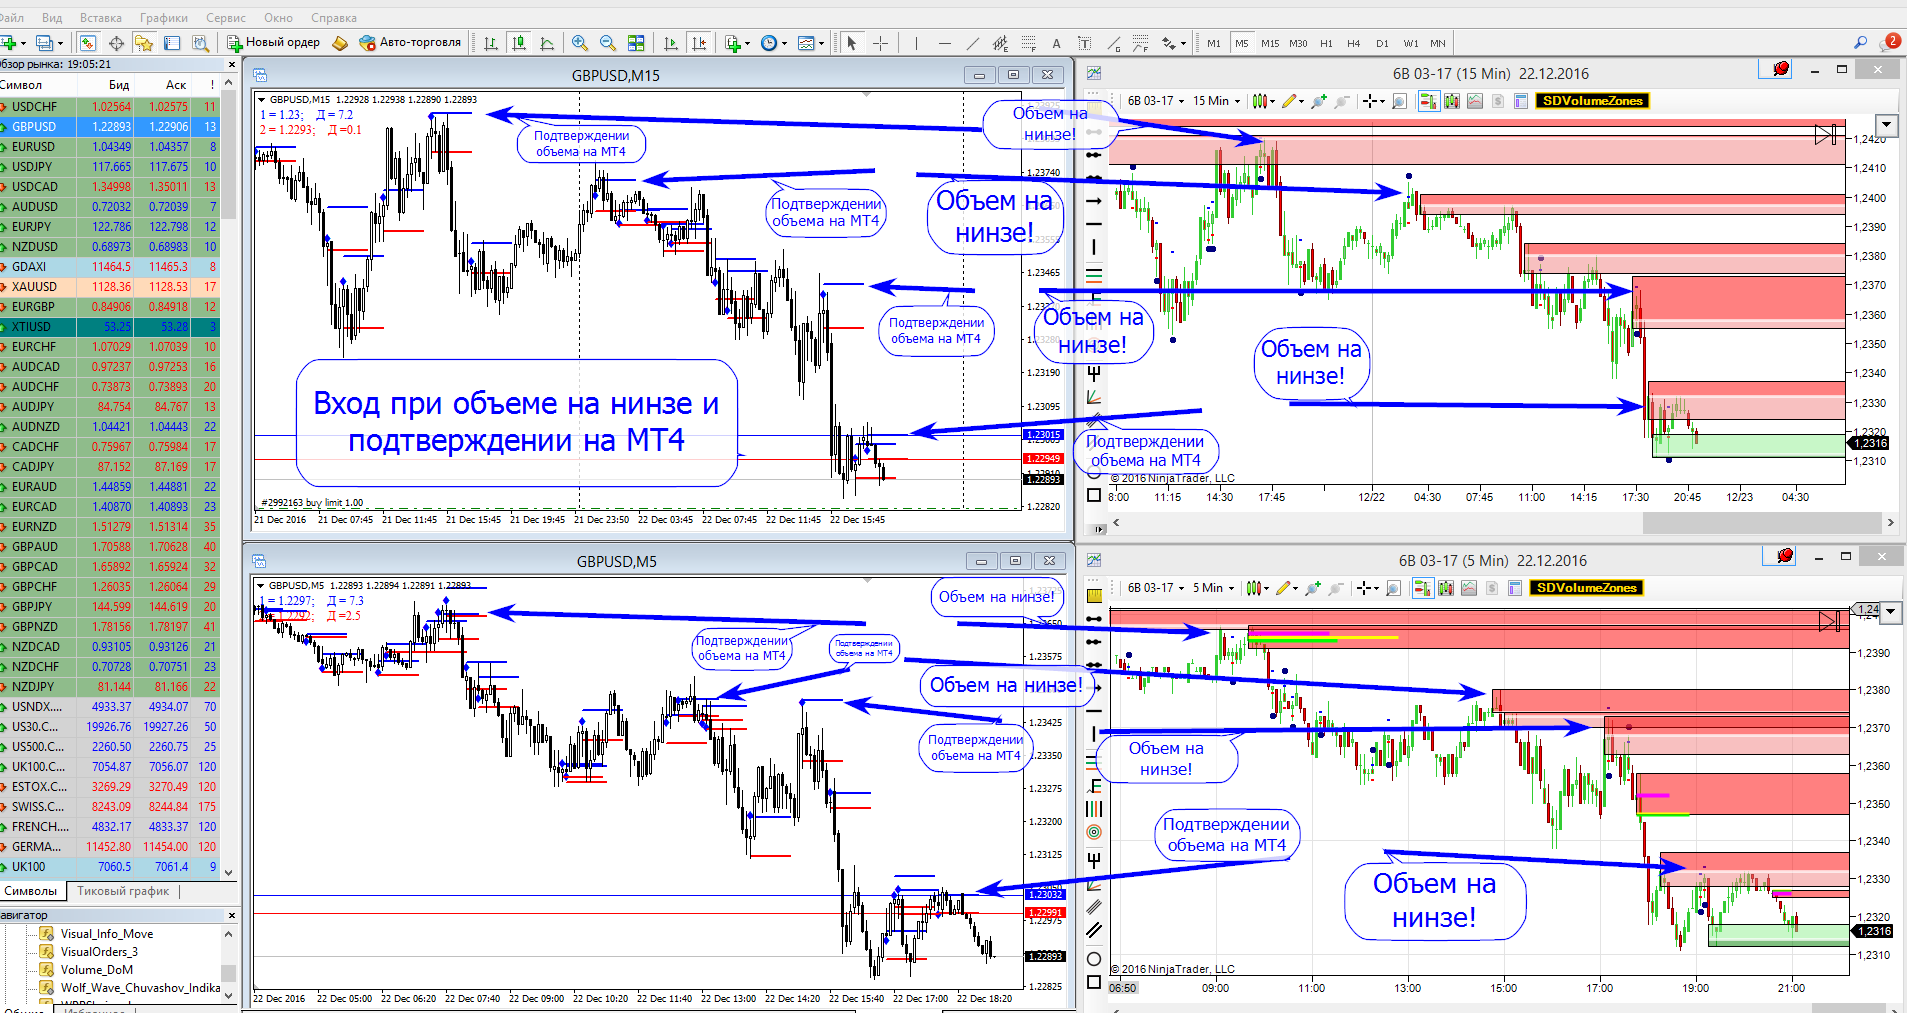Open the 15 Min interval dropdown

click(1216, 101)
